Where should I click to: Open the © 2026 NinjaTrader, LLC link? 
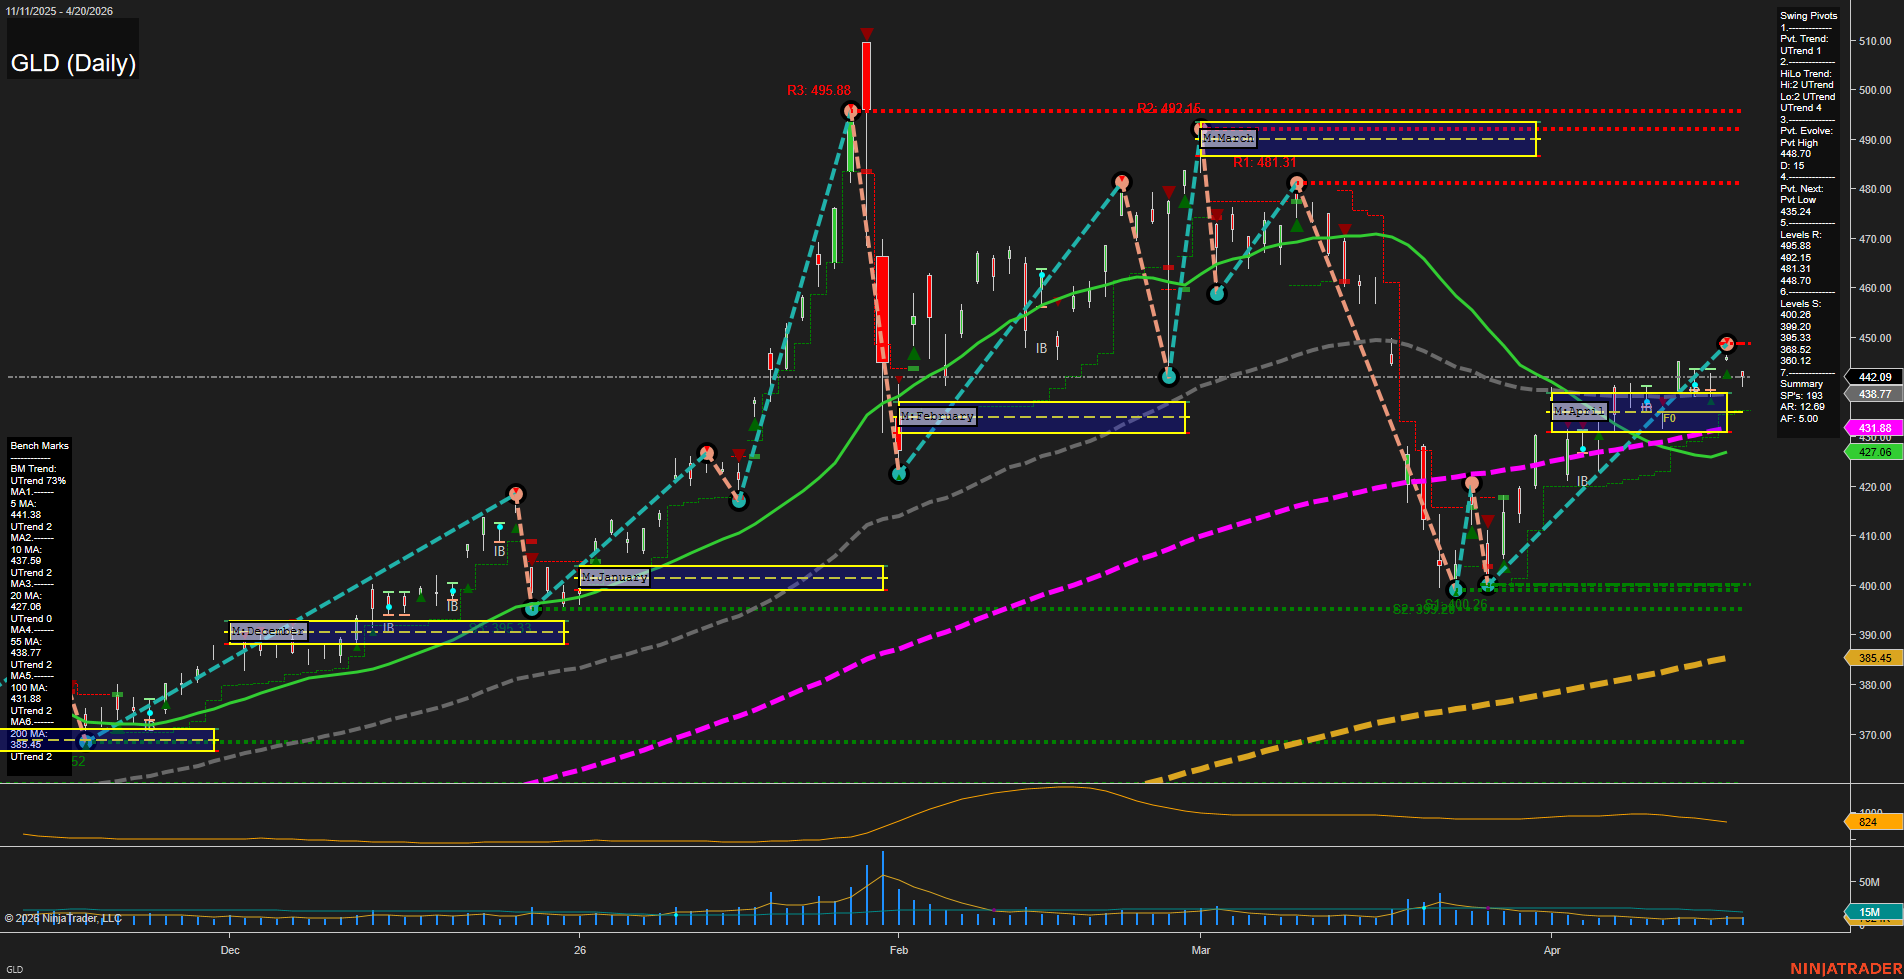click(62, 917)
